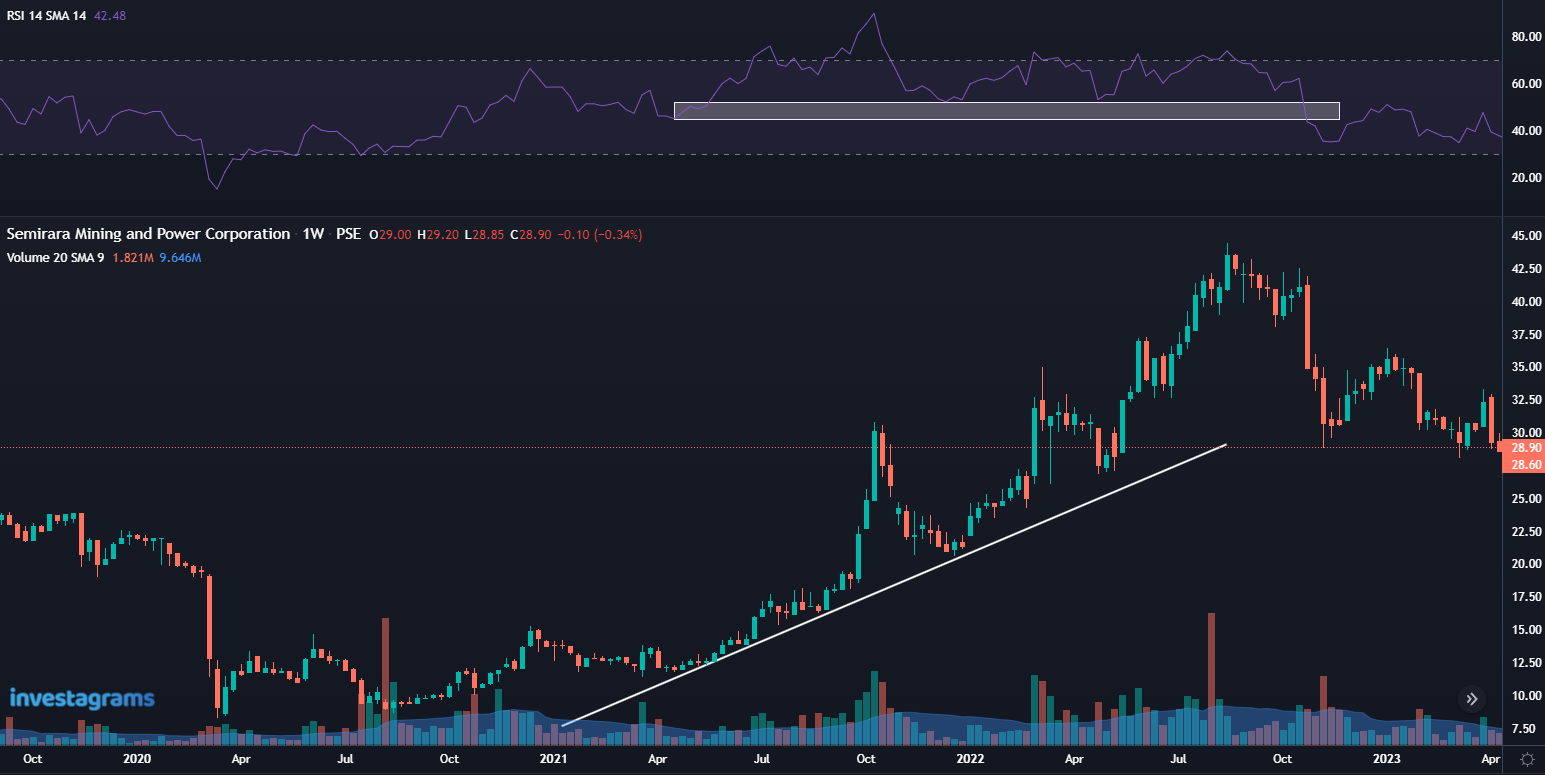
Task: Click the 2020 label on time axis
Action: click(136, 759)
